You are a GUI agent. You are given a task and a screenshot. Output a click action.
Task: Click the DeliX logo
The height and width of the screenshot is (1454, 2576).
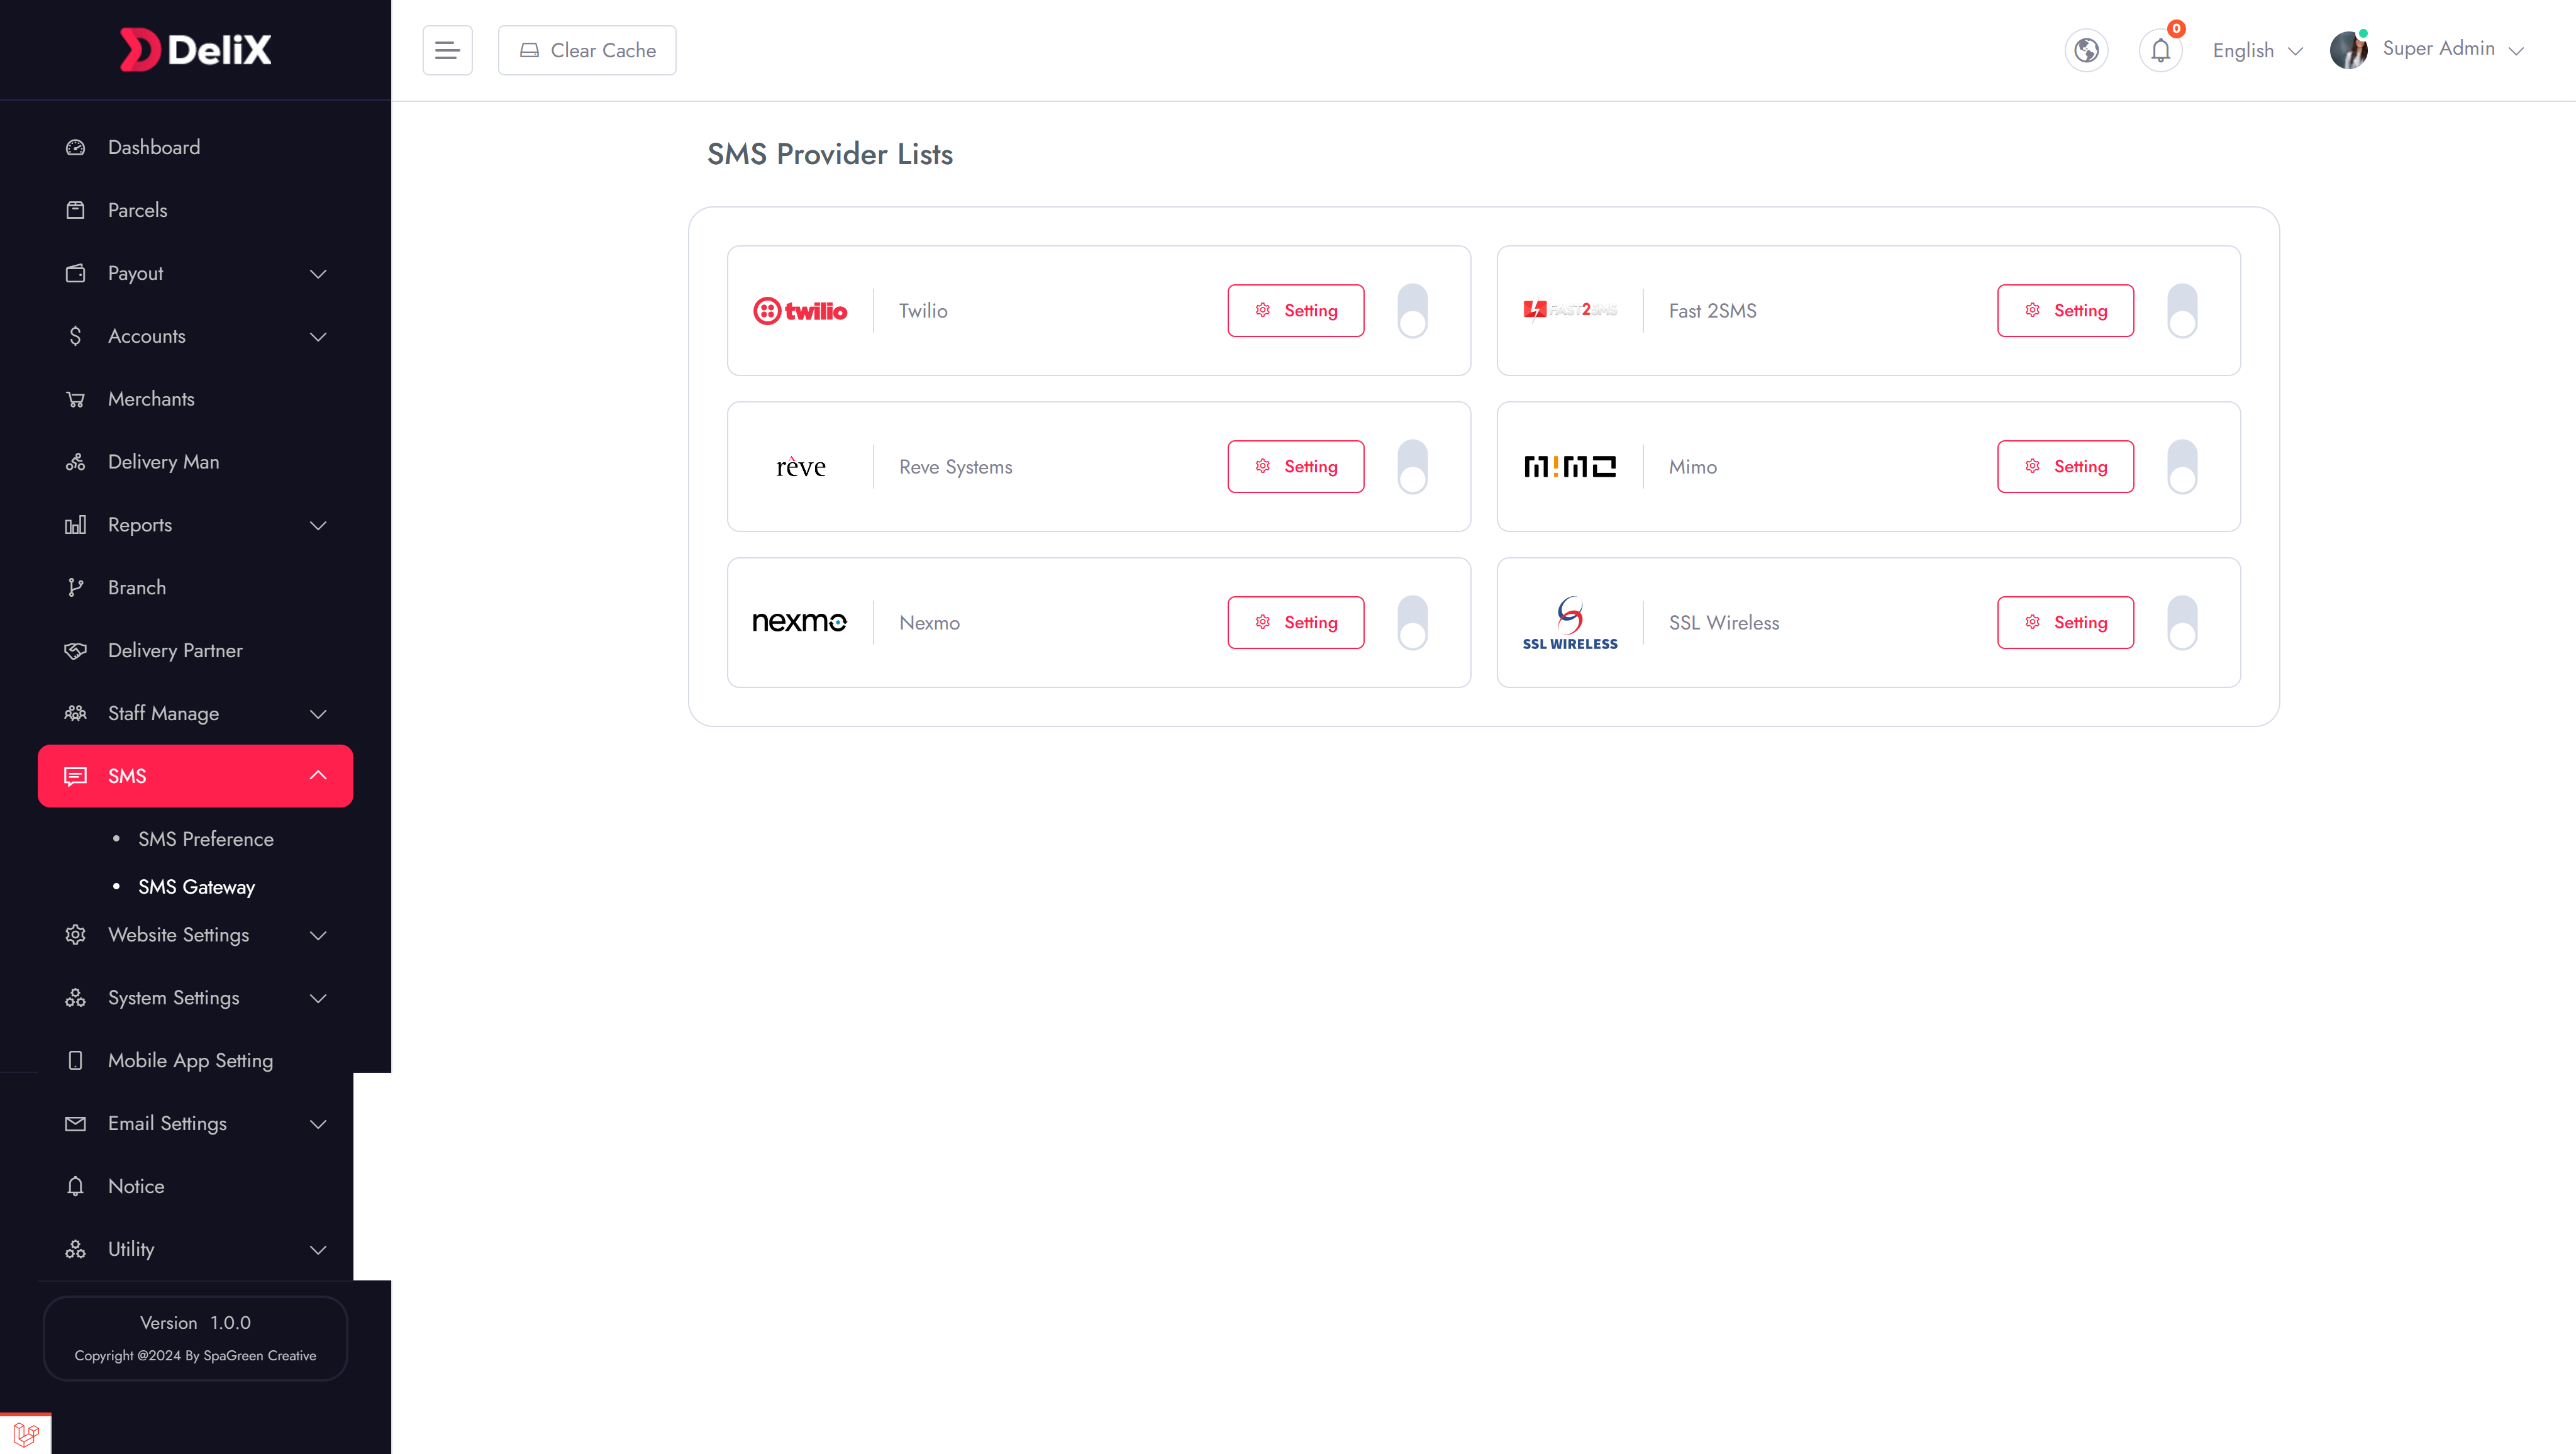tap(195, 49)
